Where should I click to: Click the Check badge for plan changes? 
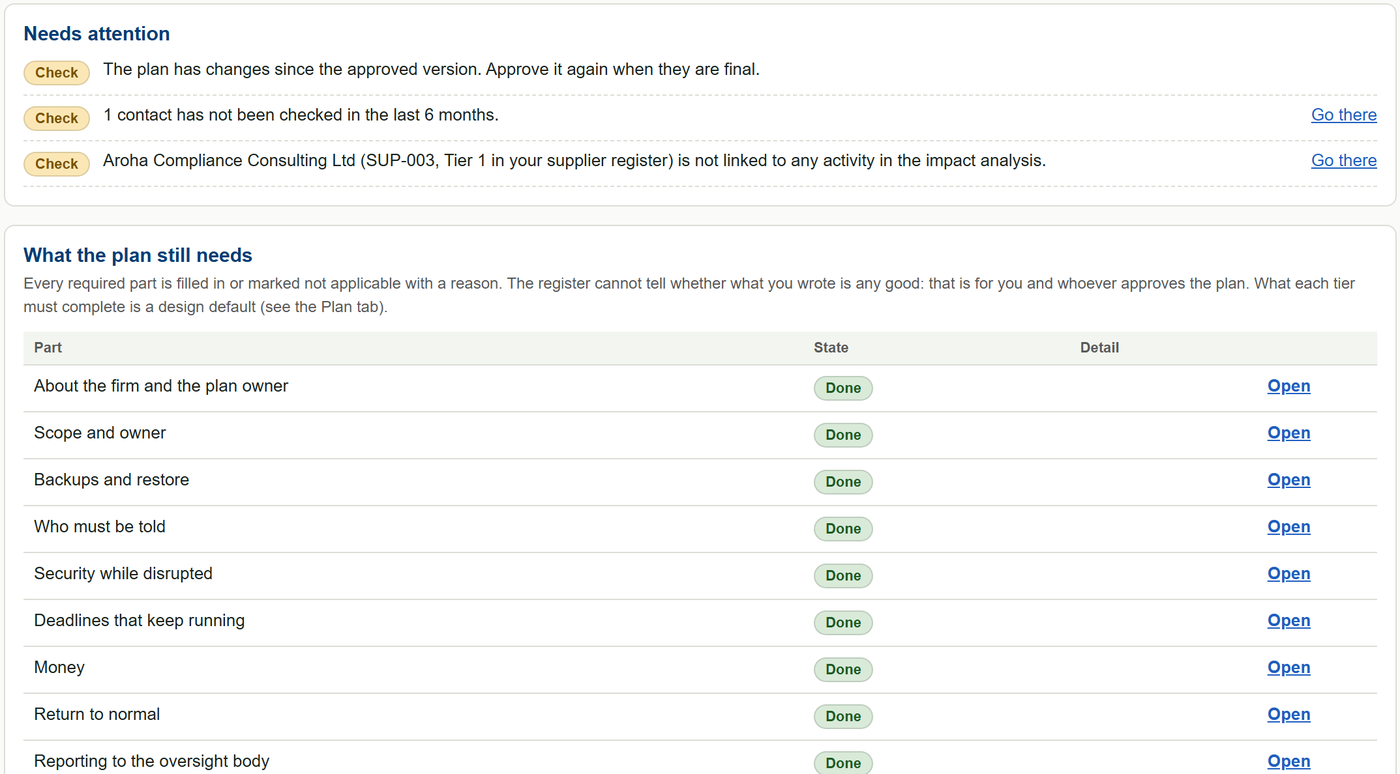[x=57, y=72]
